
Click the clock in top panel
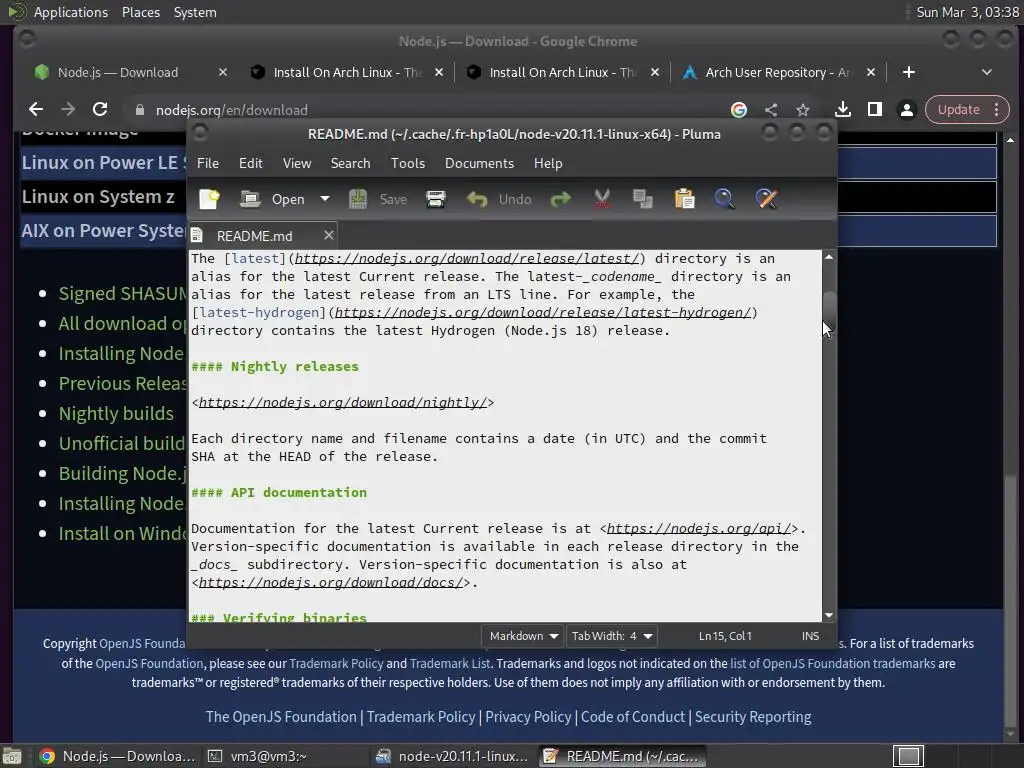point(967,12)
